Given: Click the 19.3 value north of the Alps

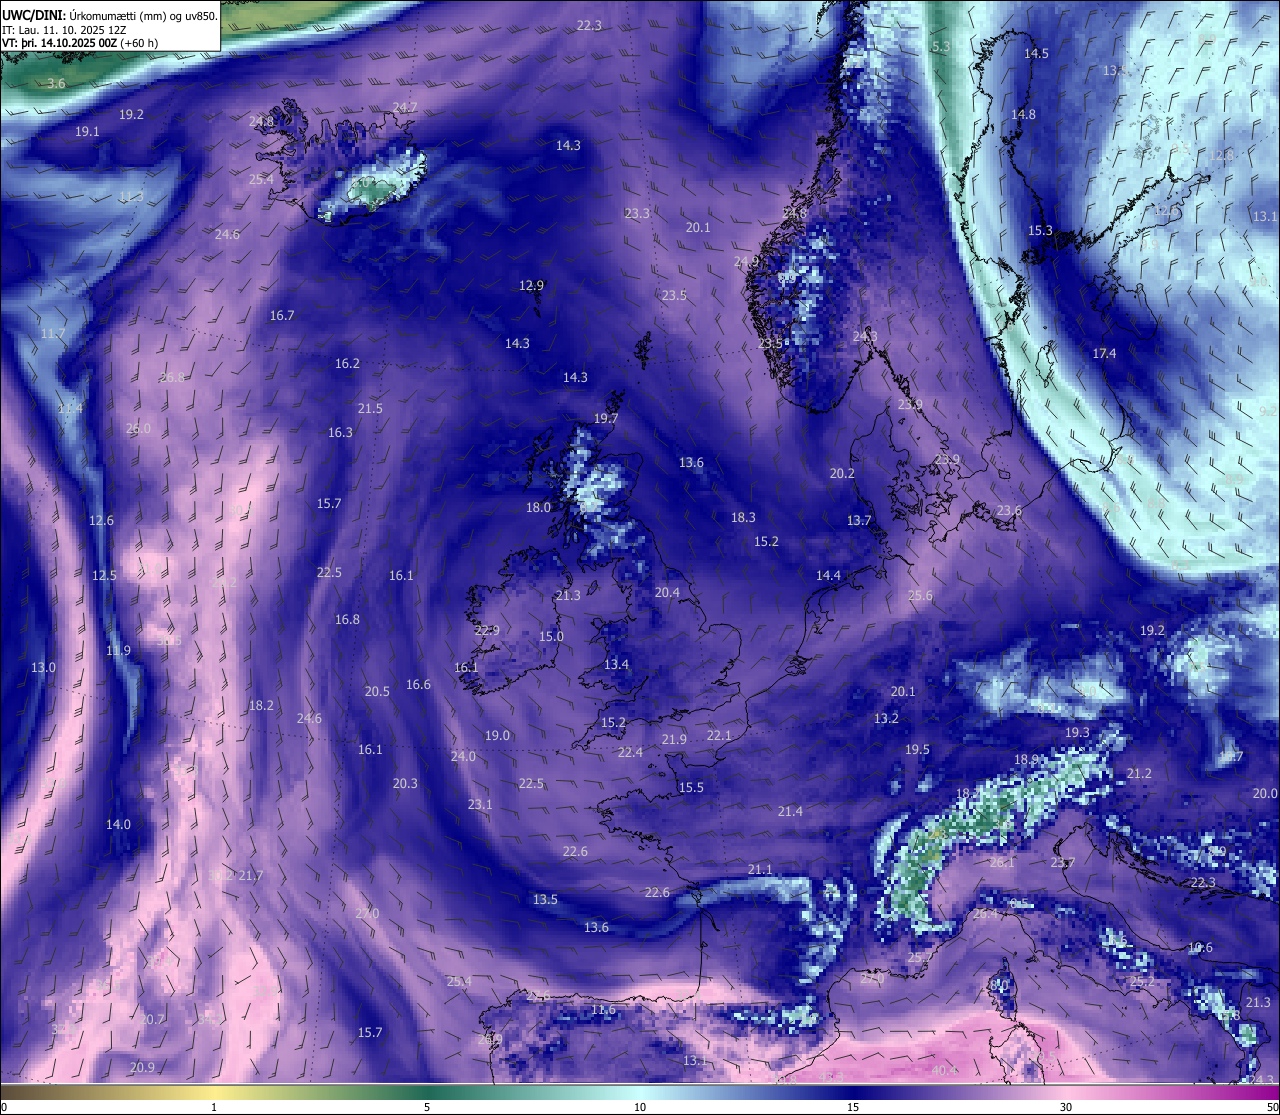Looking at the screenshot, I should tap(1077, 733).
